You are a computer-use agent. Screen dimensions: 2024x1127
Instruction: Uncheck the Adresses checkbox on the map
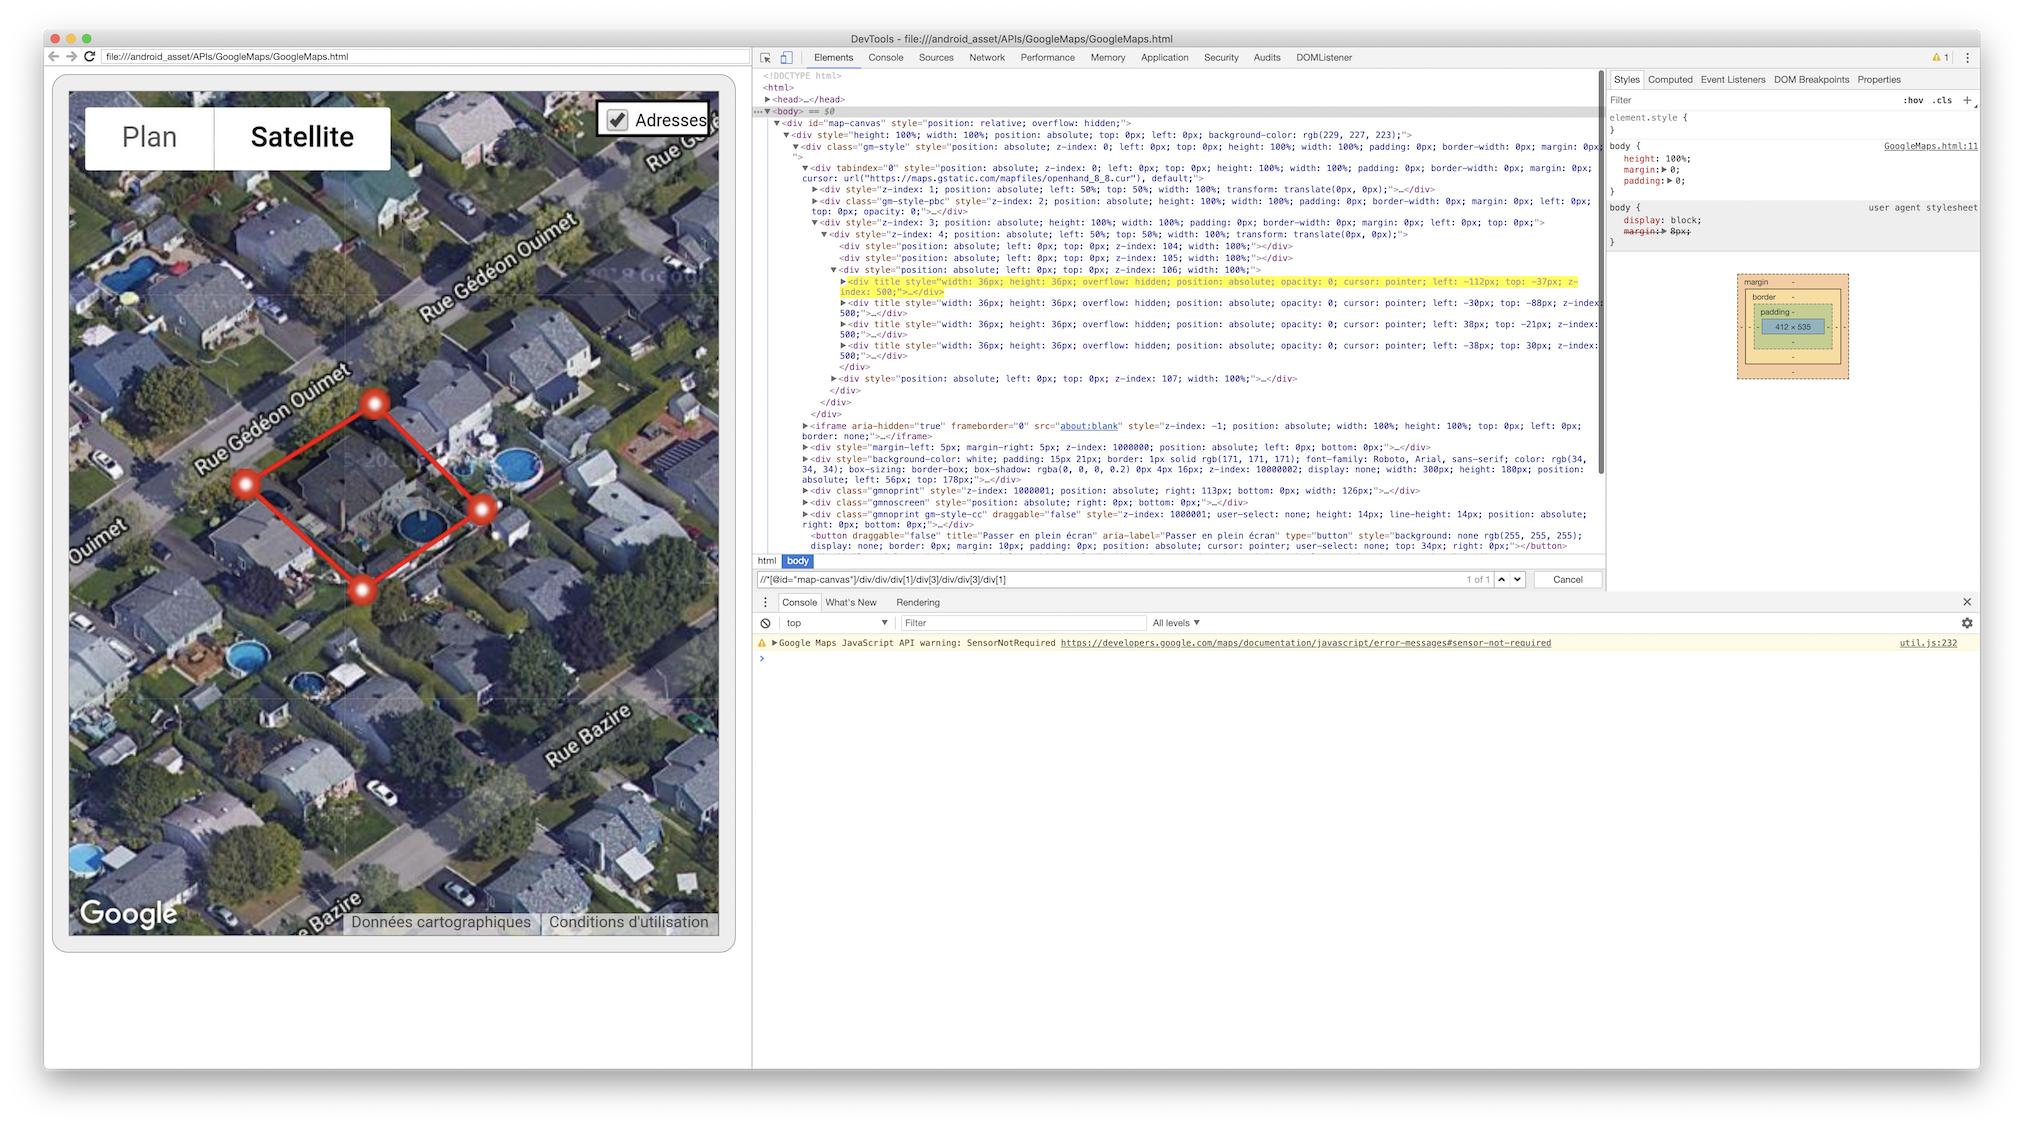(x=618, y=120)
